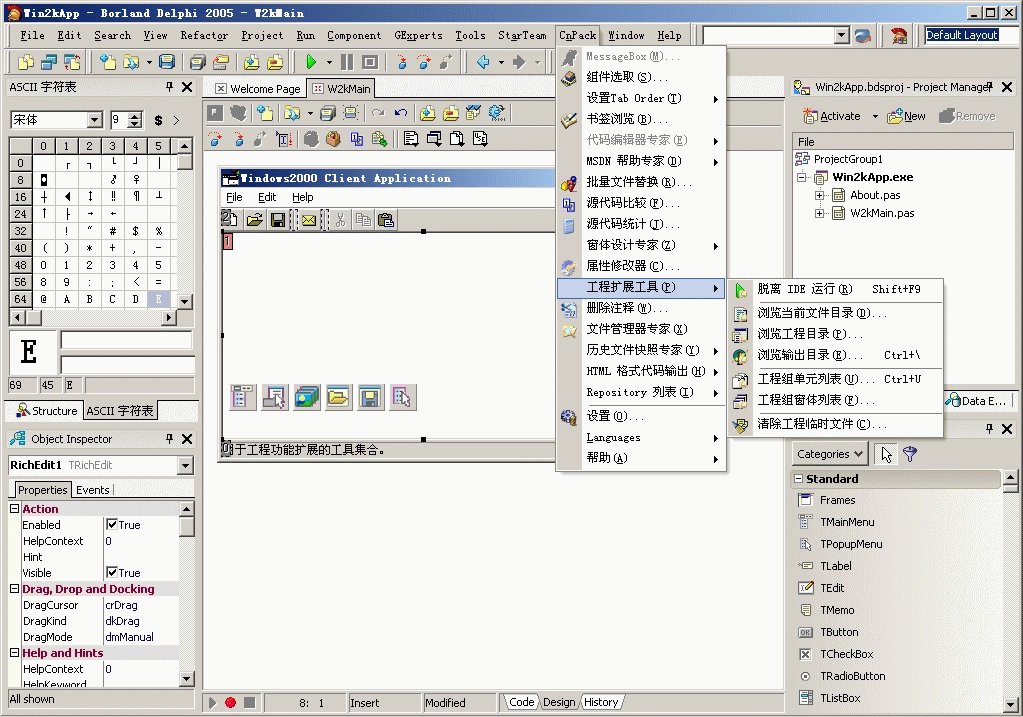Select 浏览工程目录 in the submenu
Viewport: 1023px width, 717px height.
[809, 334]
